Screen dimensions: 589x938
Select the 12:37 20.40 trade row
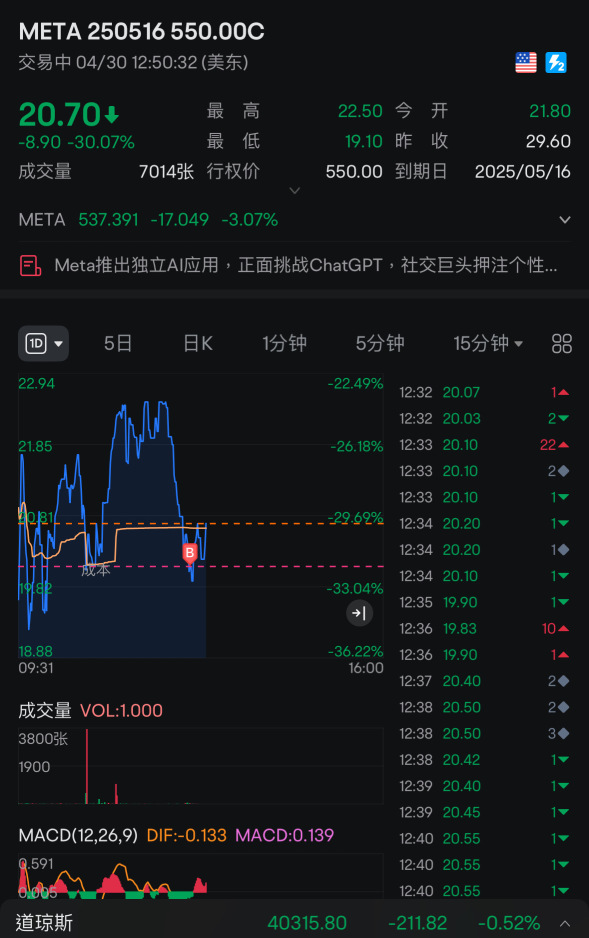click(x=484, y=681)
